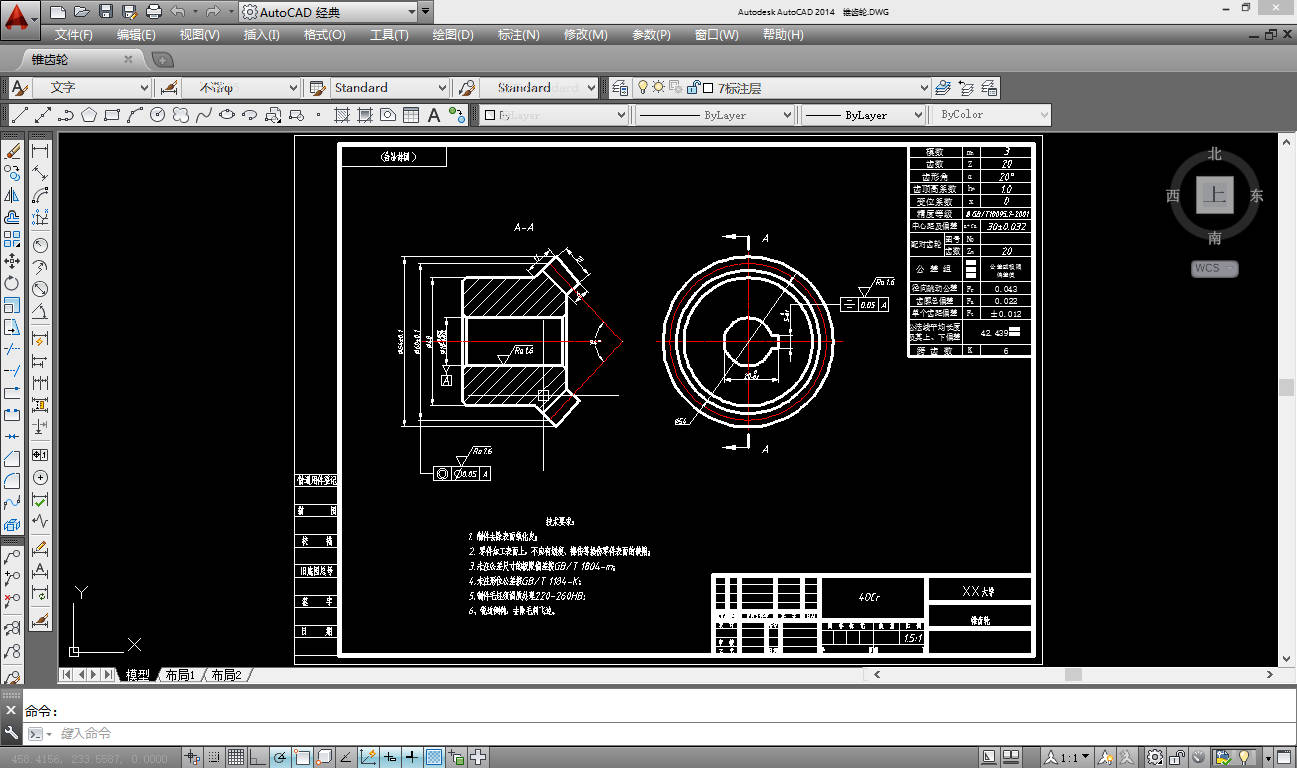Click the horizontal scrollbar thumb
This screenshot has height=768, width=1297.
point(1073,675)
